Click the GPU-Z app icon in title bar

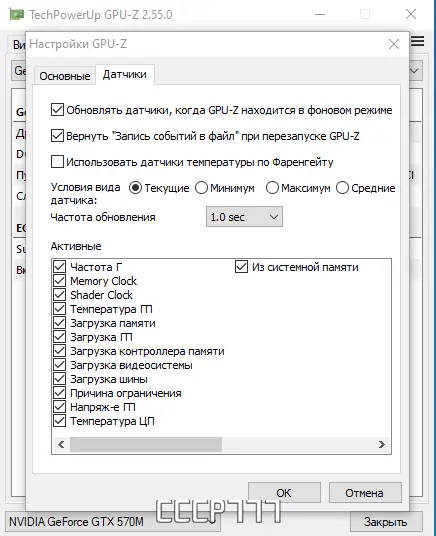(16, 15)
